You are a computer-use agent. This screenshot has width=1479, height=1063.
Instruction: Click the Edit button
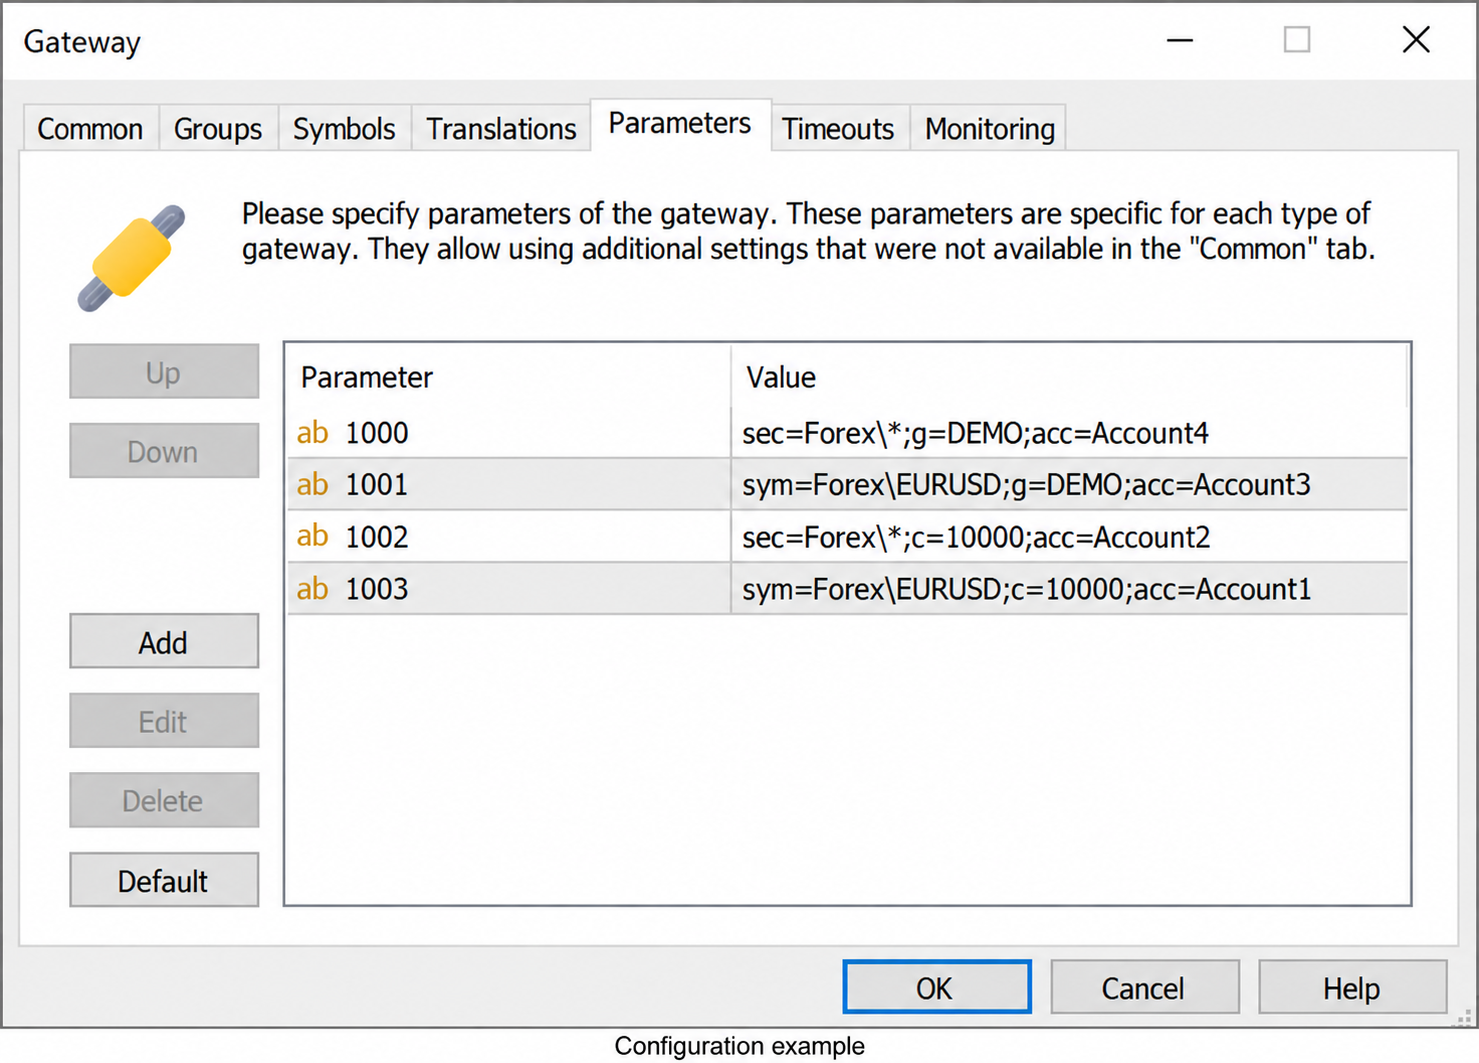(x=164, y=721)
